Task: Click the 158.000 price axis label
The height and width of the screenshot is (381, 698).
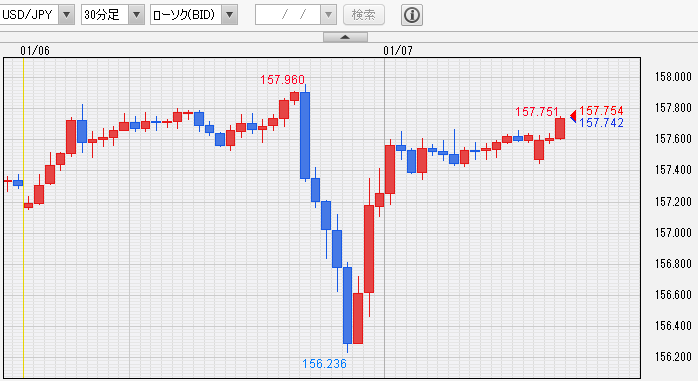Action: pos(673,77)
